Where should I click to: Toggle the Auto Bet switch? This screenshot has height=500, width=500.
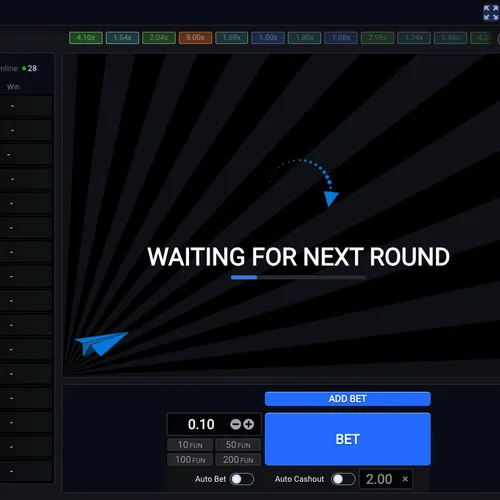tap(242, 479)
